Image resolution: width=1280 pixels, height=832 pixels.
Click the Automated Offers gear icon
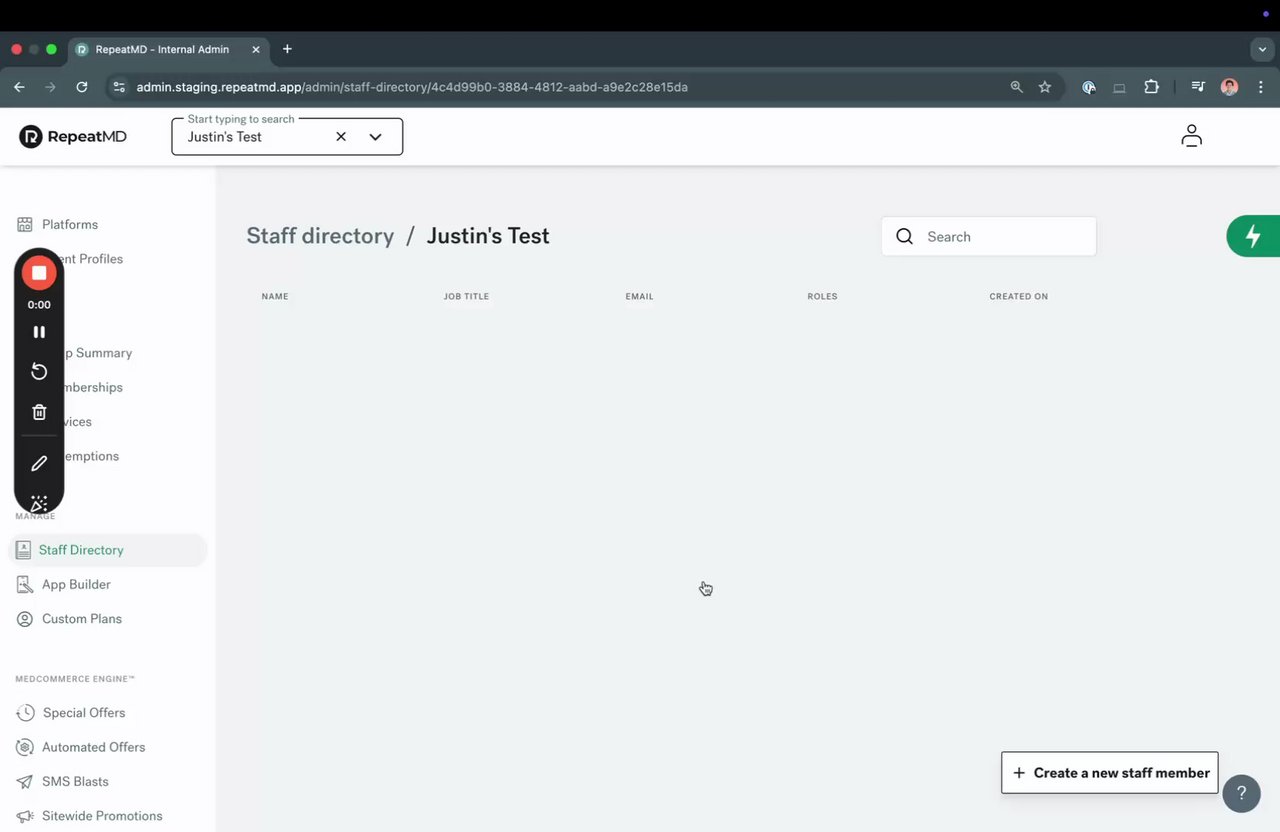(x=24, y=747)
